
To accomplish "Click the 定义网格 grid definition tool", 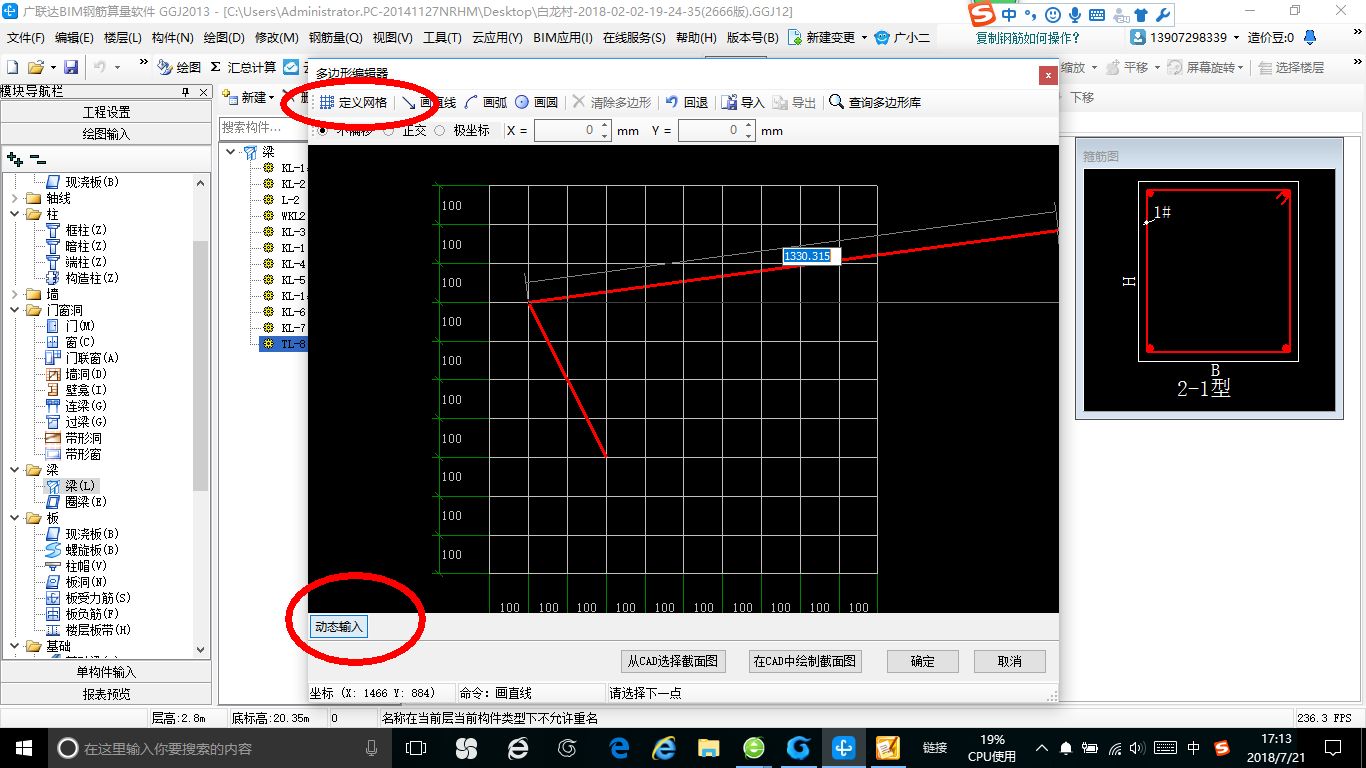I will point(353,102).
